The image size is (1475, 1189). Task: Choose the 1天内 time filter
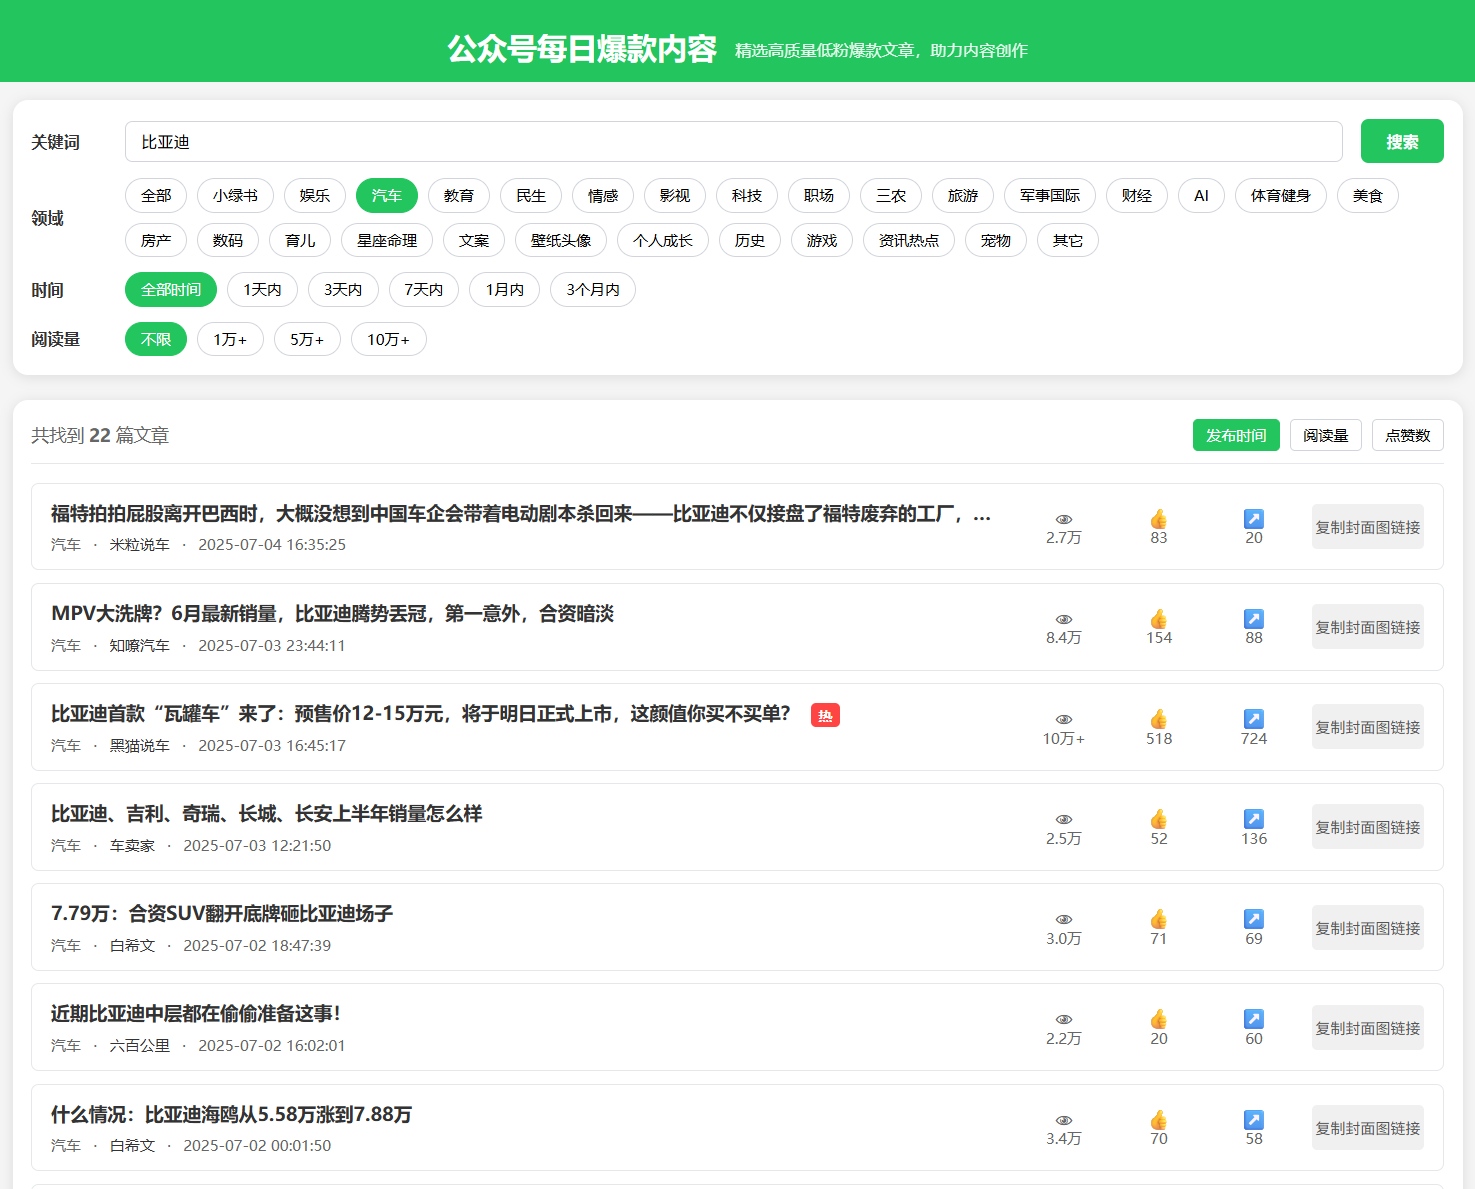[263, 290]
